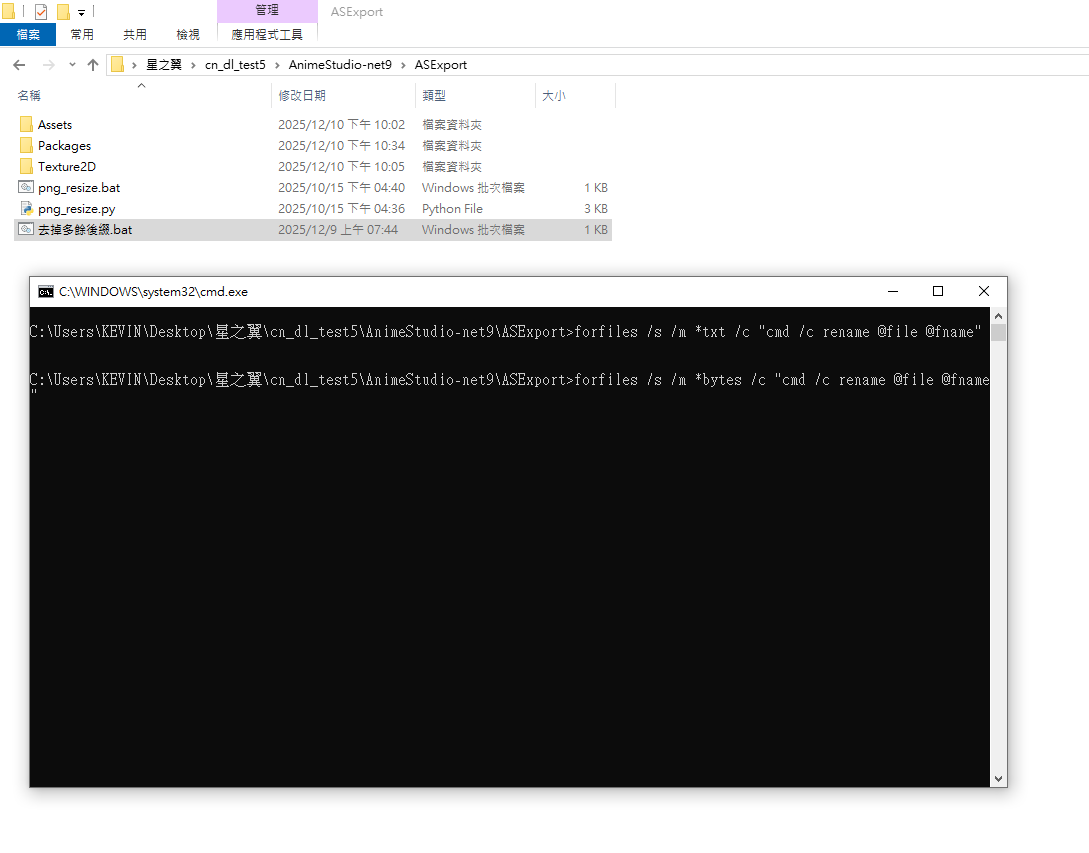Image resolution: width=1089 pixels, height=853 pixels.
Task: Click the png_resize.py Python file icon
Action: tap(26, 208)
